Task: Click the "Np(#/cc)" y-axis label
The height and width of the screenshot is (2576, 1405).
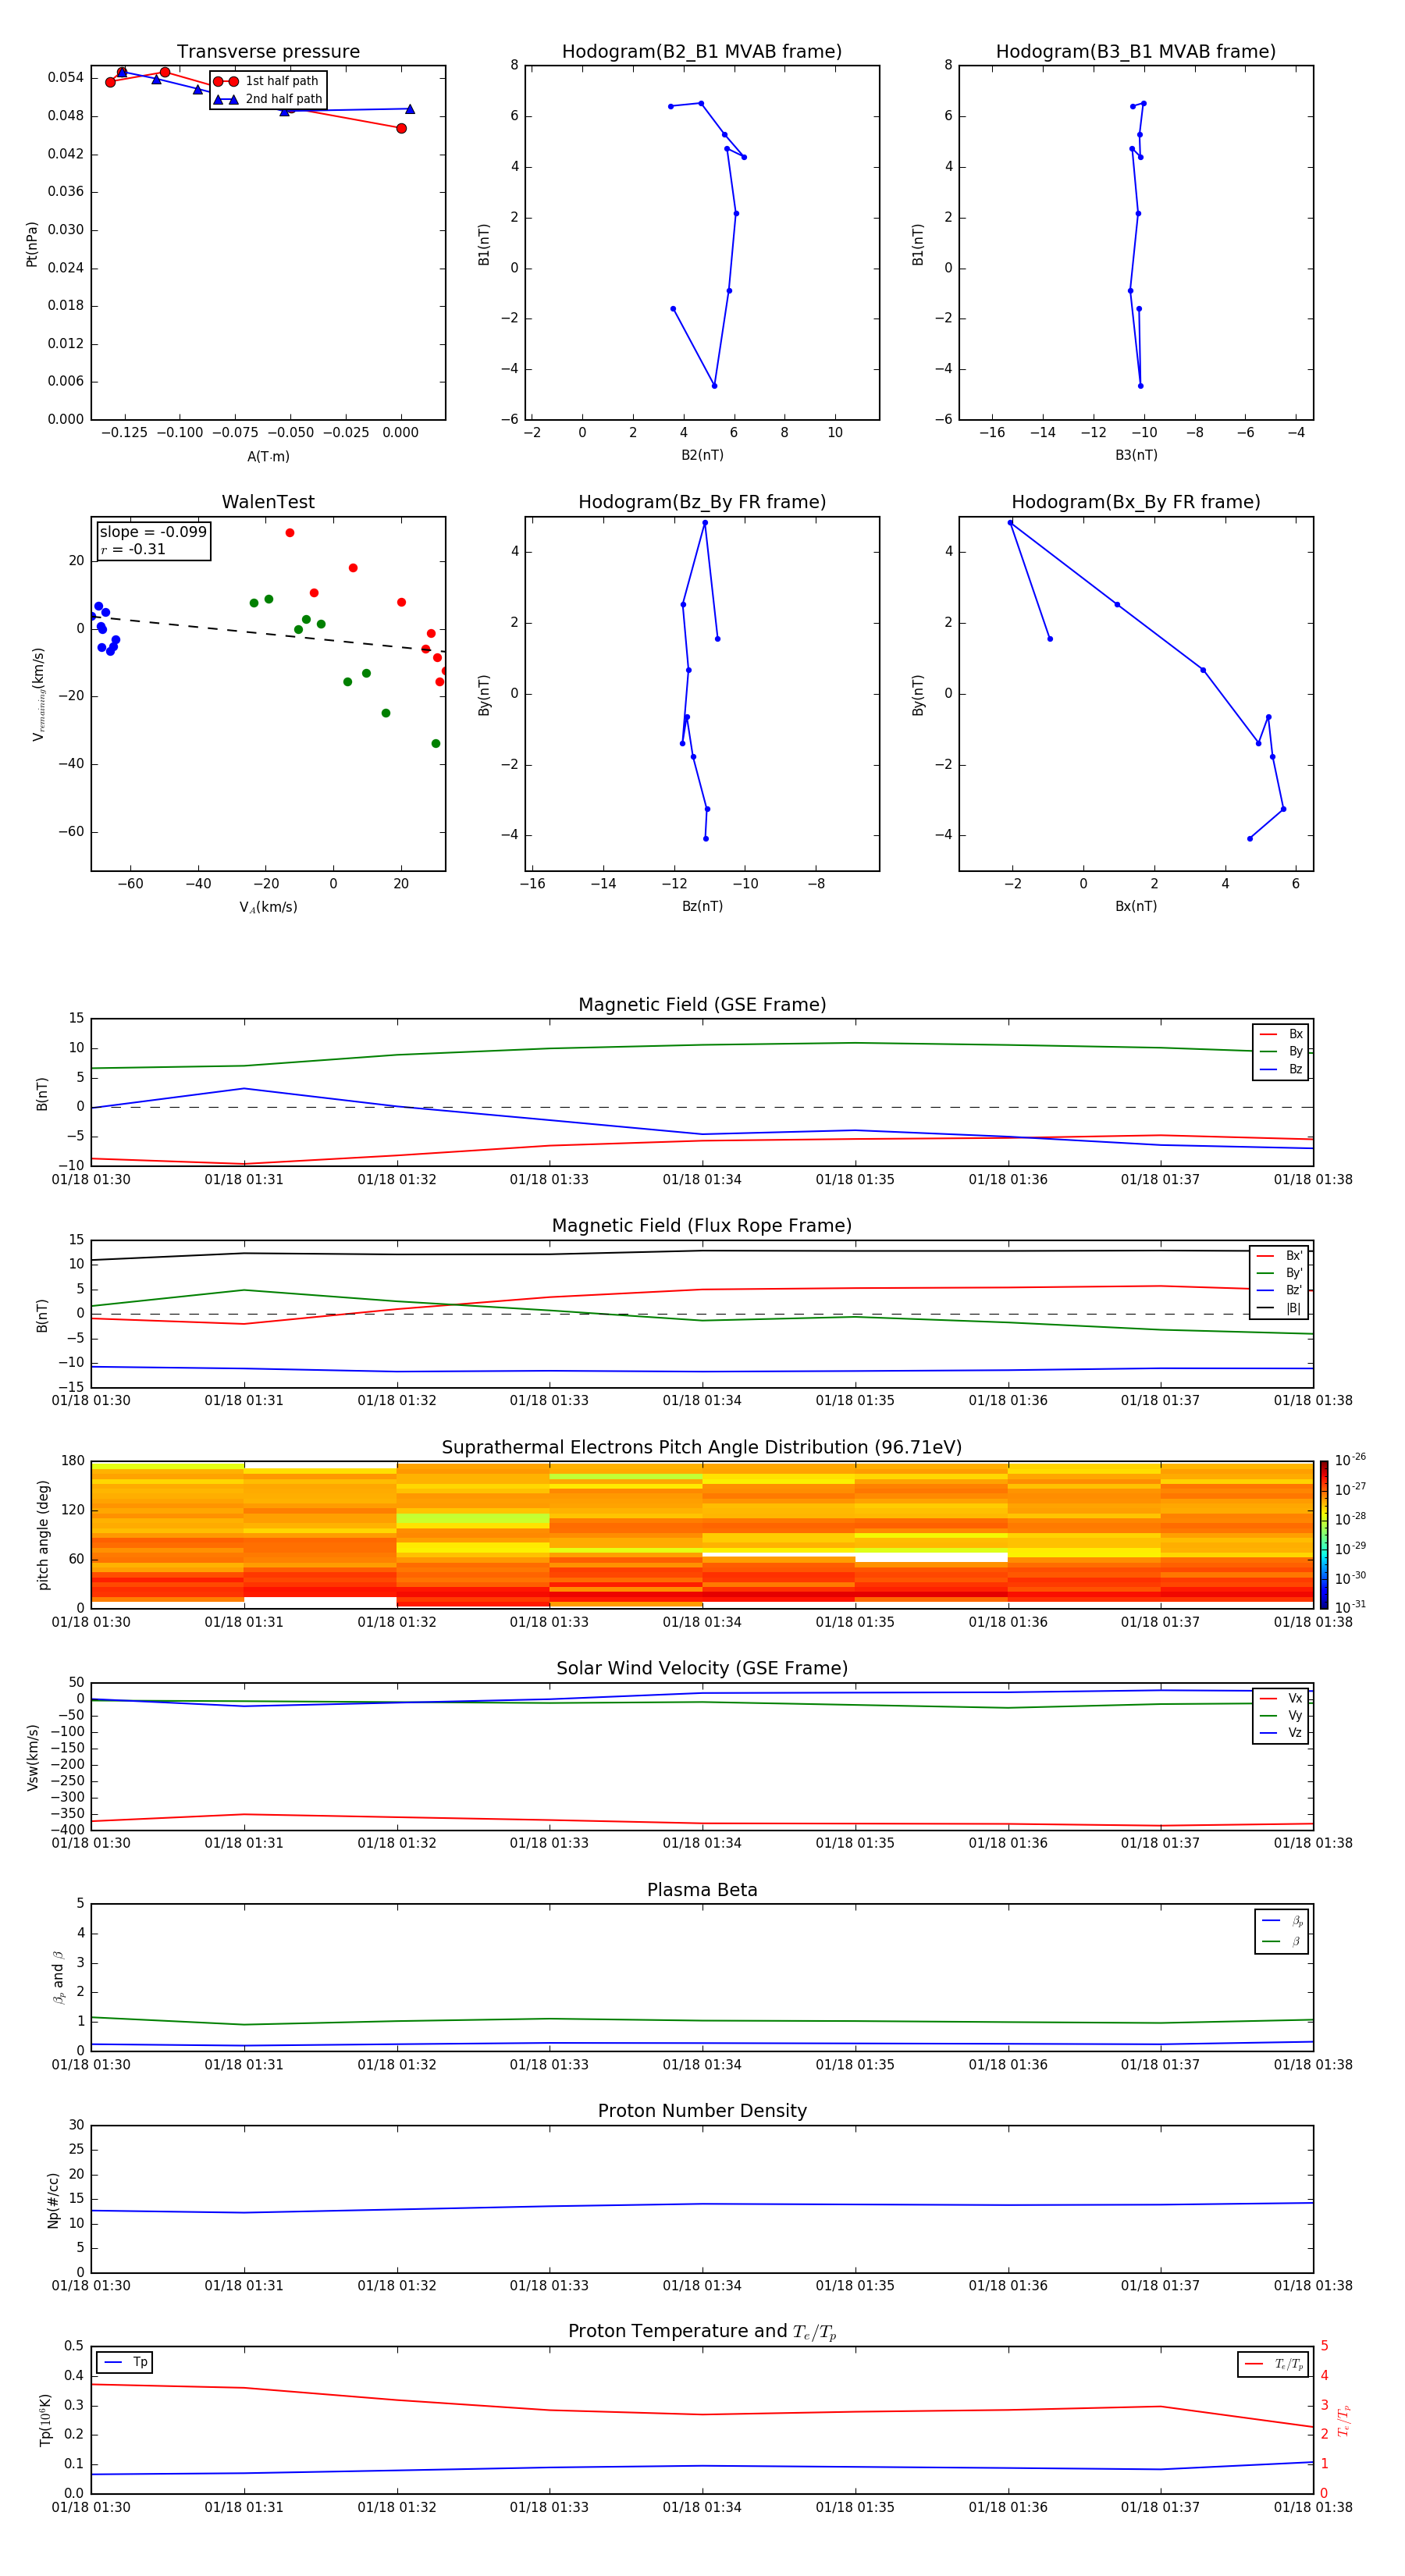Action: pos(53,2199)
